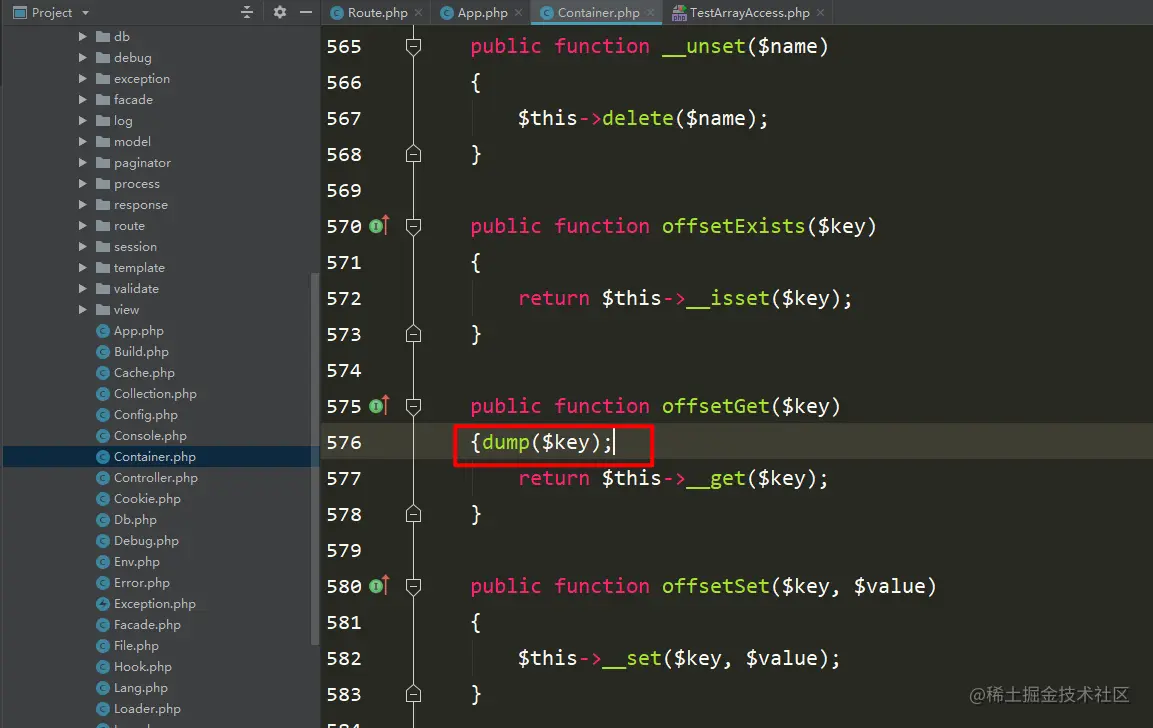The height and width of the screenshot is (728, 1153).
Task: Click the Loader.php class icon
Action: point(103,709)
